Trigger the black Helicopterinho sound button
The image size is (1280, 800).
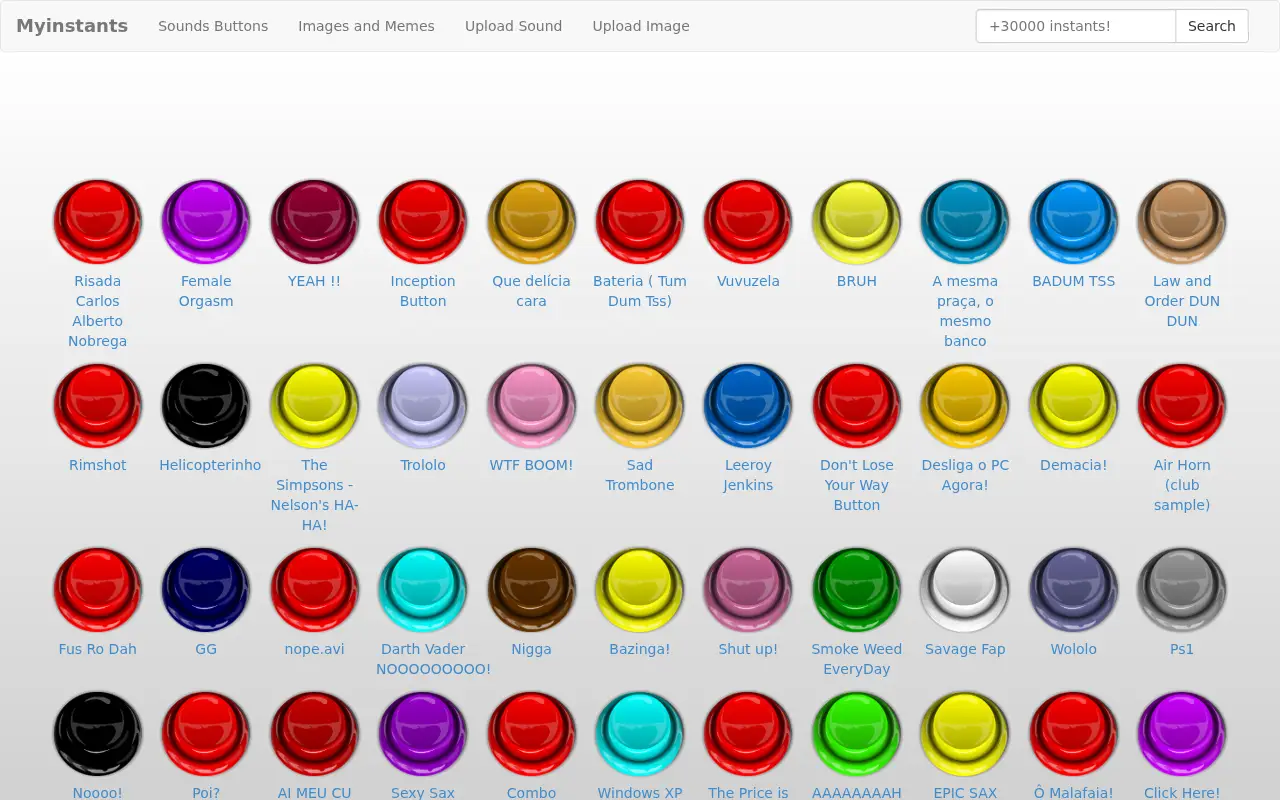point(206,406)
